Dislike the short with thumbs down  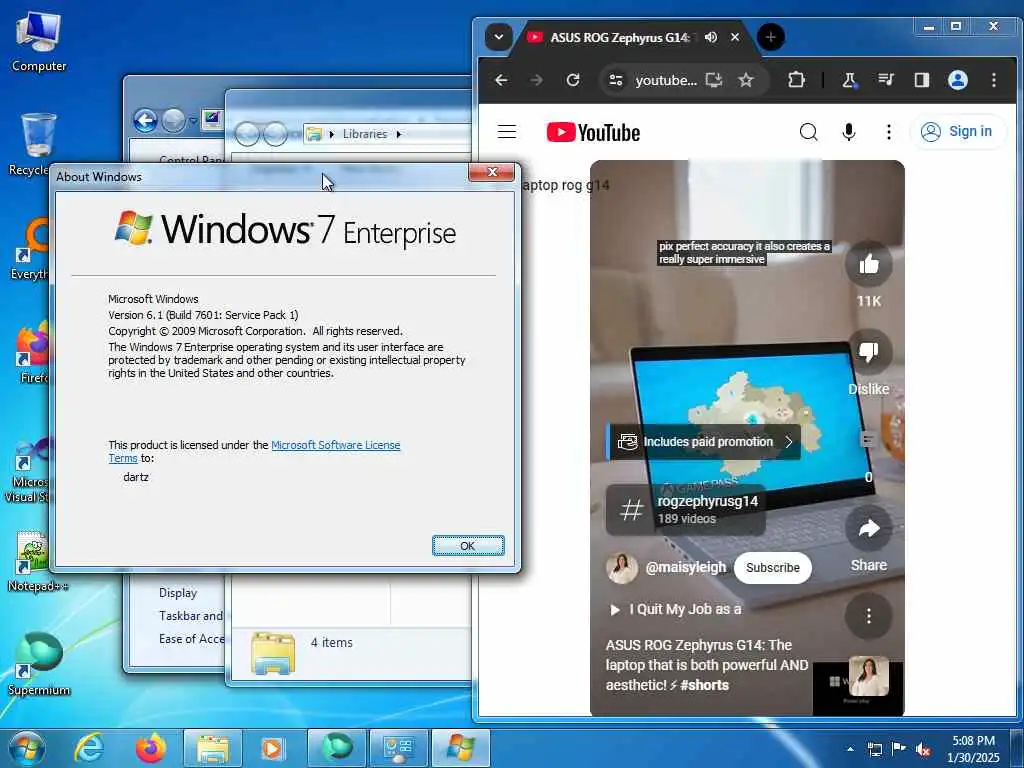(869, 353)
